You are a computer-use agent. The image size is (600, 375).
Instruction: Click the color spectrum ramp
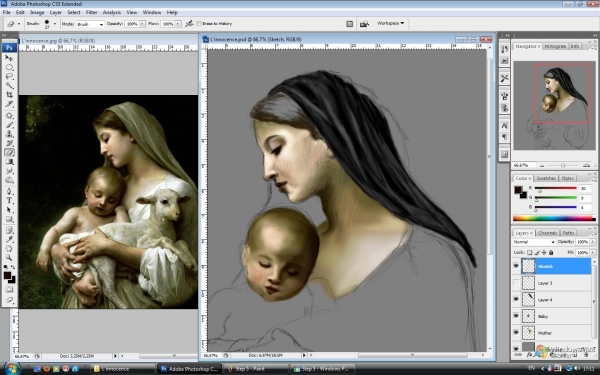tap(554, 218)
